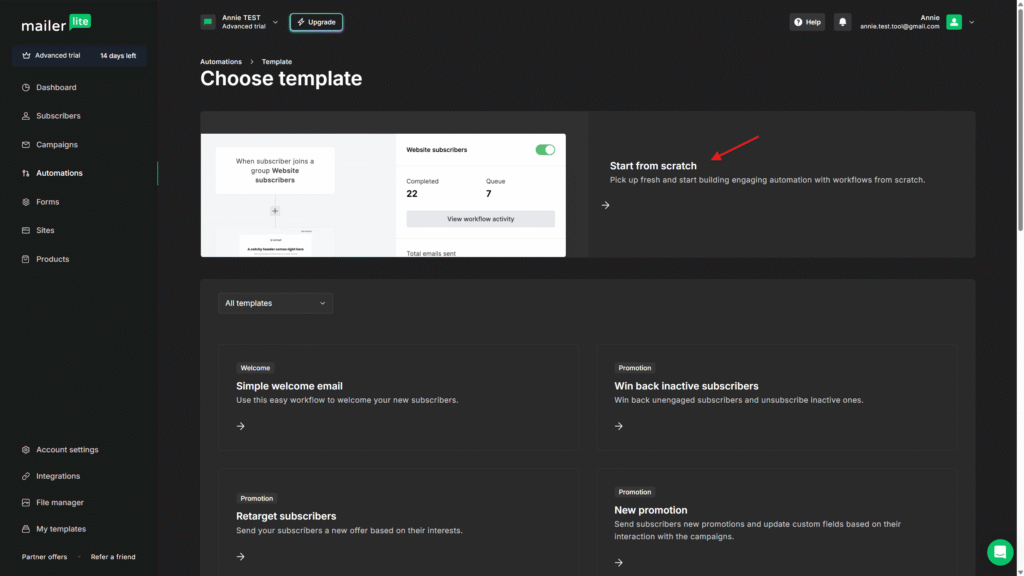Expand the All templates dropdown

275,303
